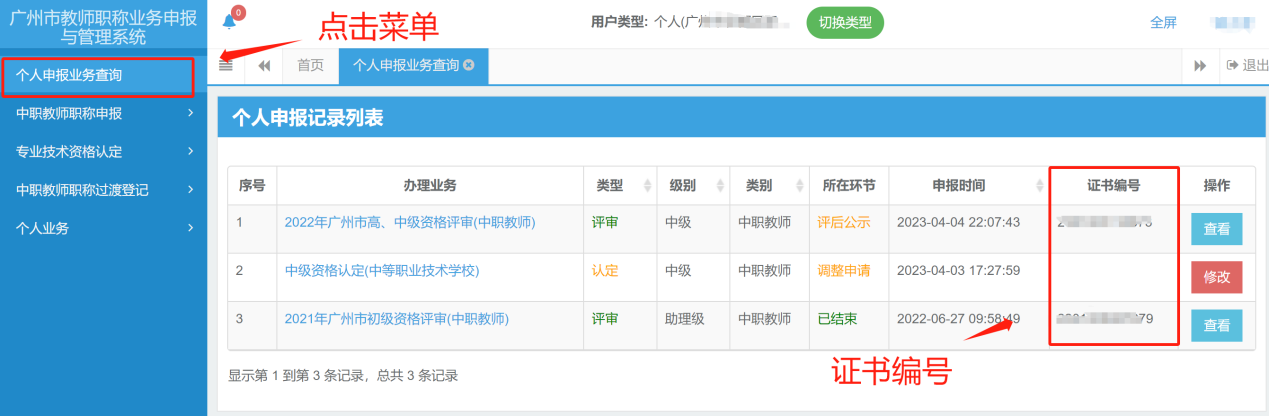Expand 个人业务 sidebar menu
Viewport: 1269px width, 416px height.
pos(103,228)
